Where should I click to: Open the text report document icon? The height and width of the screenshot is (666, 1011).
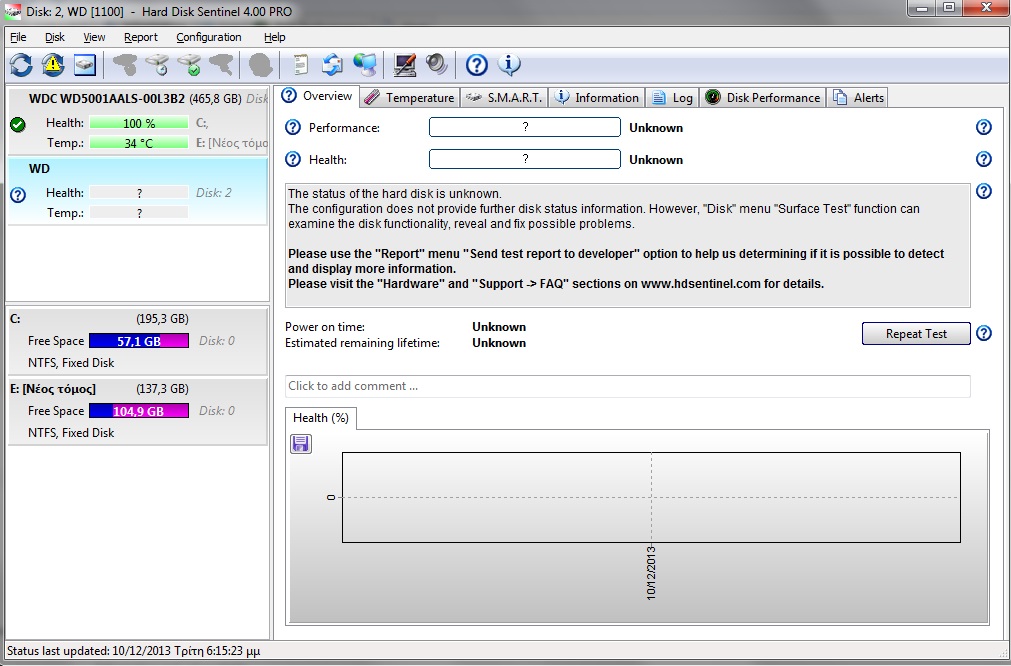point(300,64)
